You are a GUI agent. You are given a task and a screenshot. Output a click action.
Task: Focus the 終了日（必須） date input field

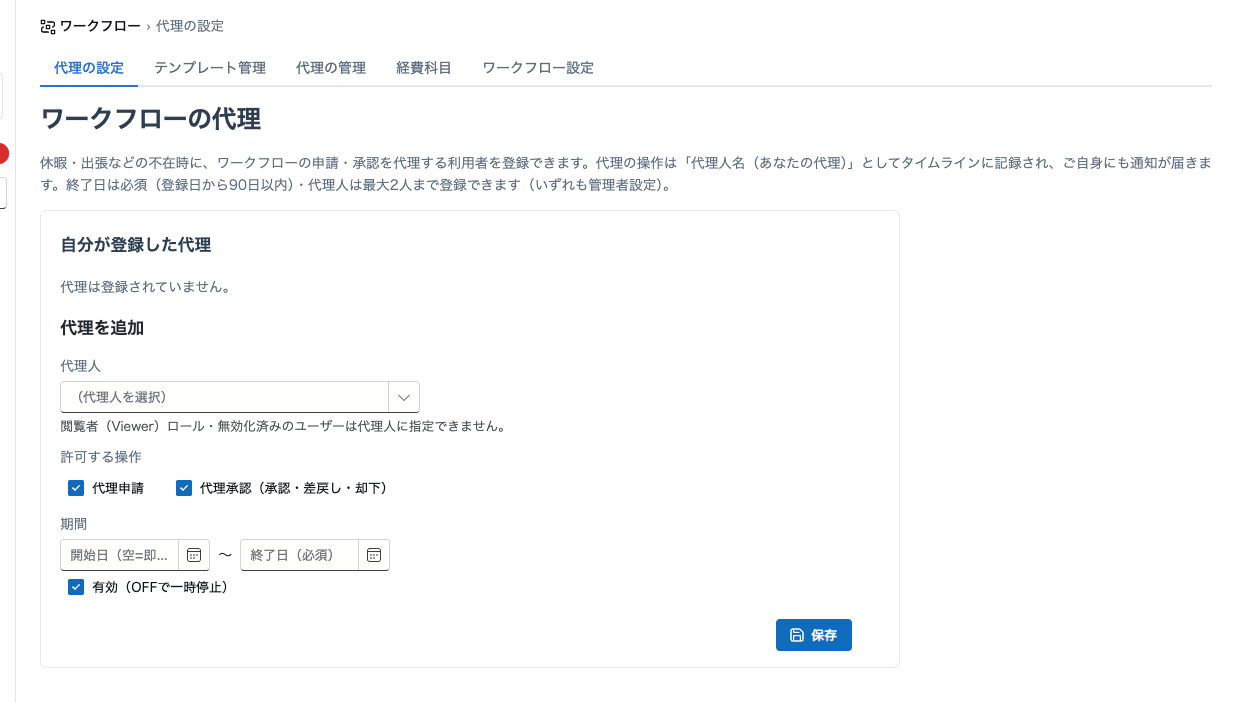pos(299,555)
